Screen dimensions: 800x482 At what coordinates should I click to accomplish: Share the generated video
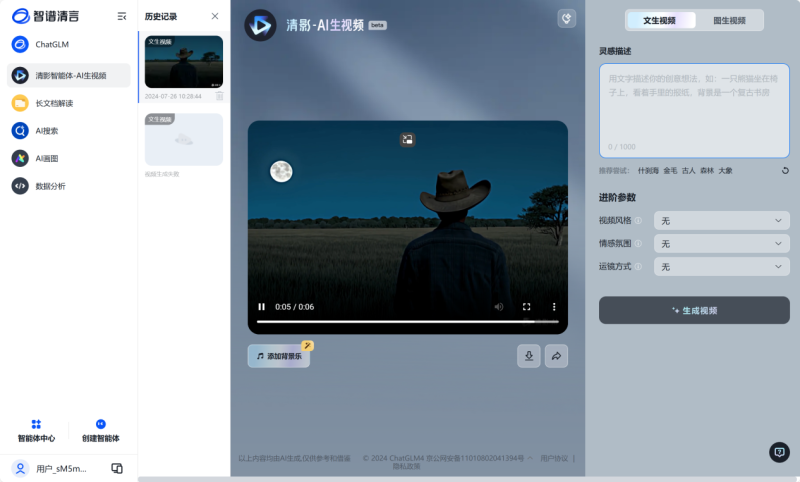(556, 356)
